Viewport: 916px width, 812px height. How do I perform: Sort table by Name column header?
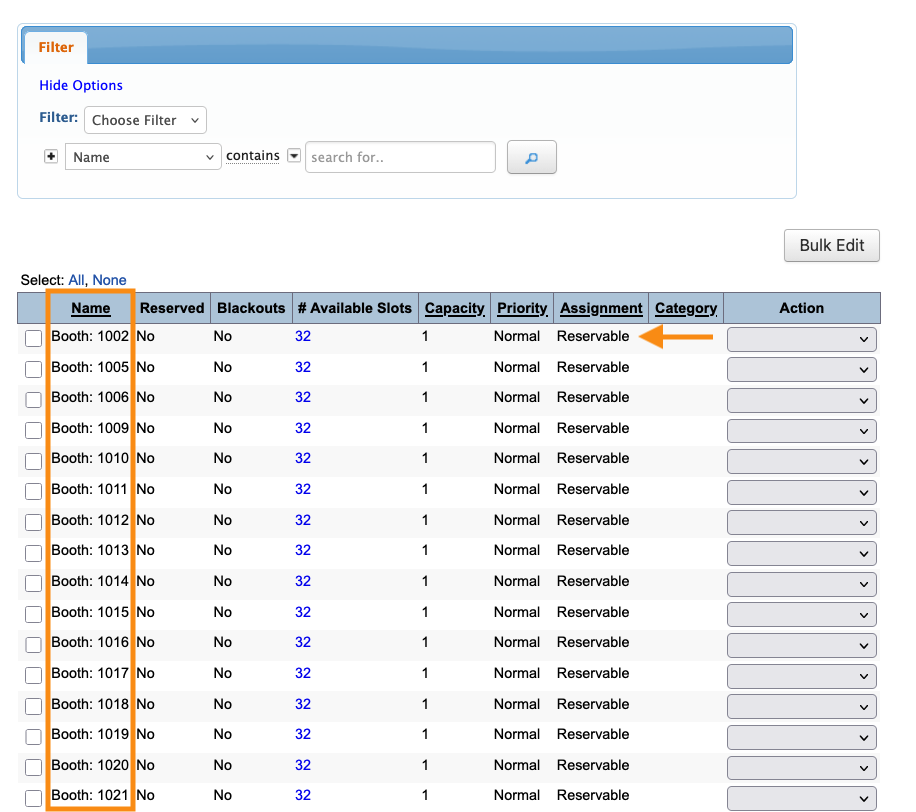(x=90, y=308)
